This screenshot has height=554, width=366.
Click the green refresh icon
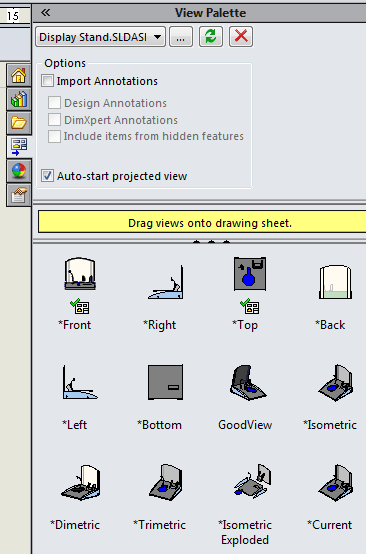(211, 37)
